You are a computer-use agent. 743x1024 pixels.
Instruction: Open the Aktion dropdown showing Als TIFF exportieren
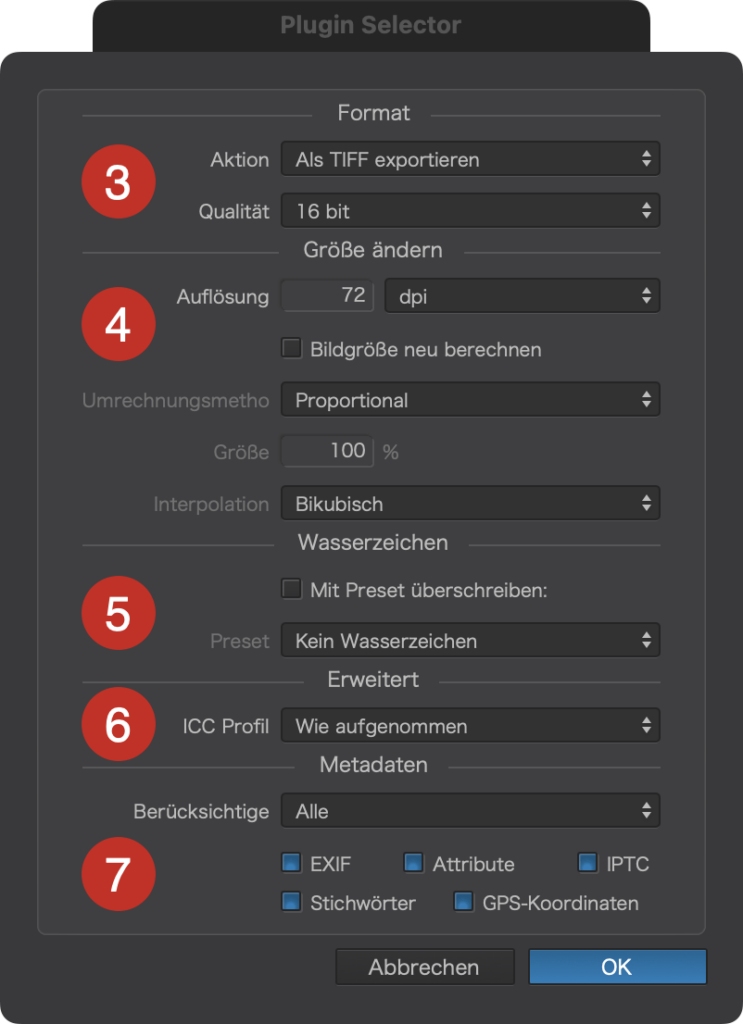tap(470, 159)
